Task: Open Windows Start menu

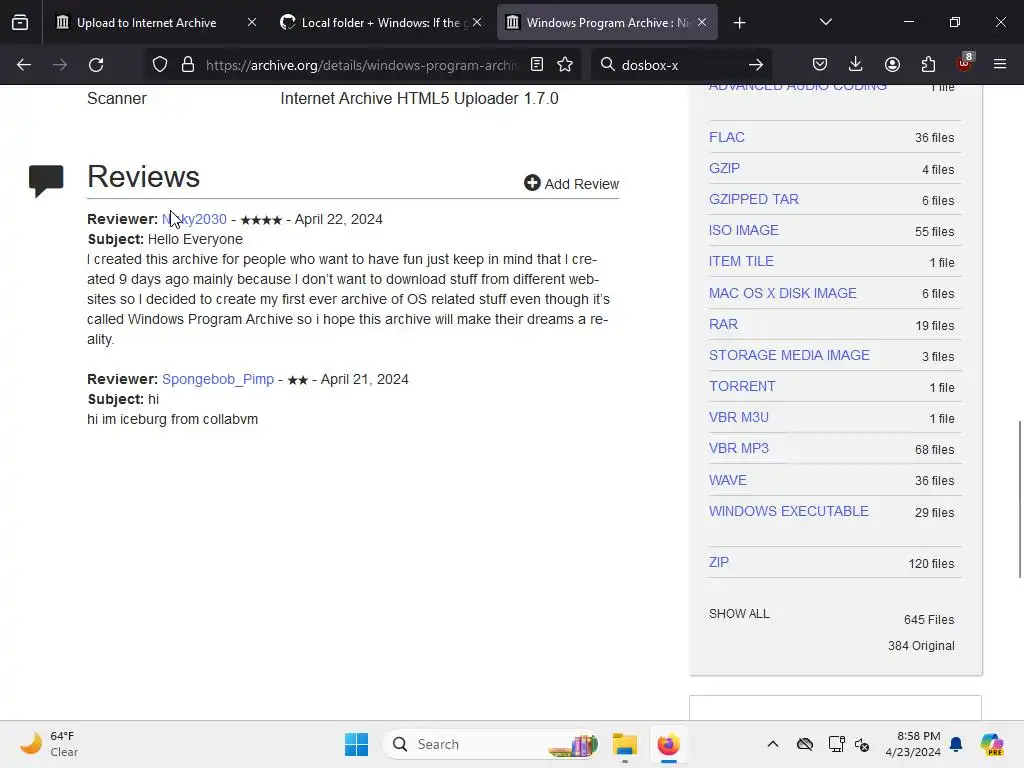Action: [x=357, y=744]
